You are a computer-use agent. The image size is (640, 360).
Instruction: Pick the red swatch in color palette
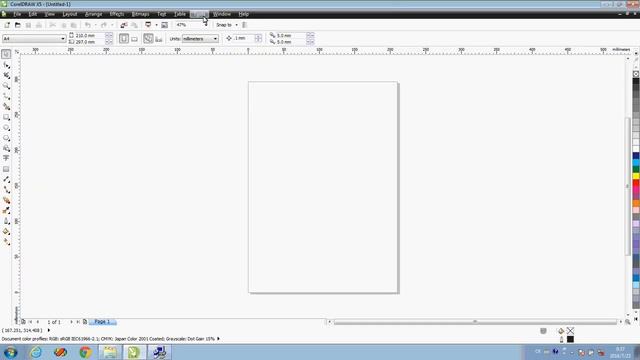[636, 184]
